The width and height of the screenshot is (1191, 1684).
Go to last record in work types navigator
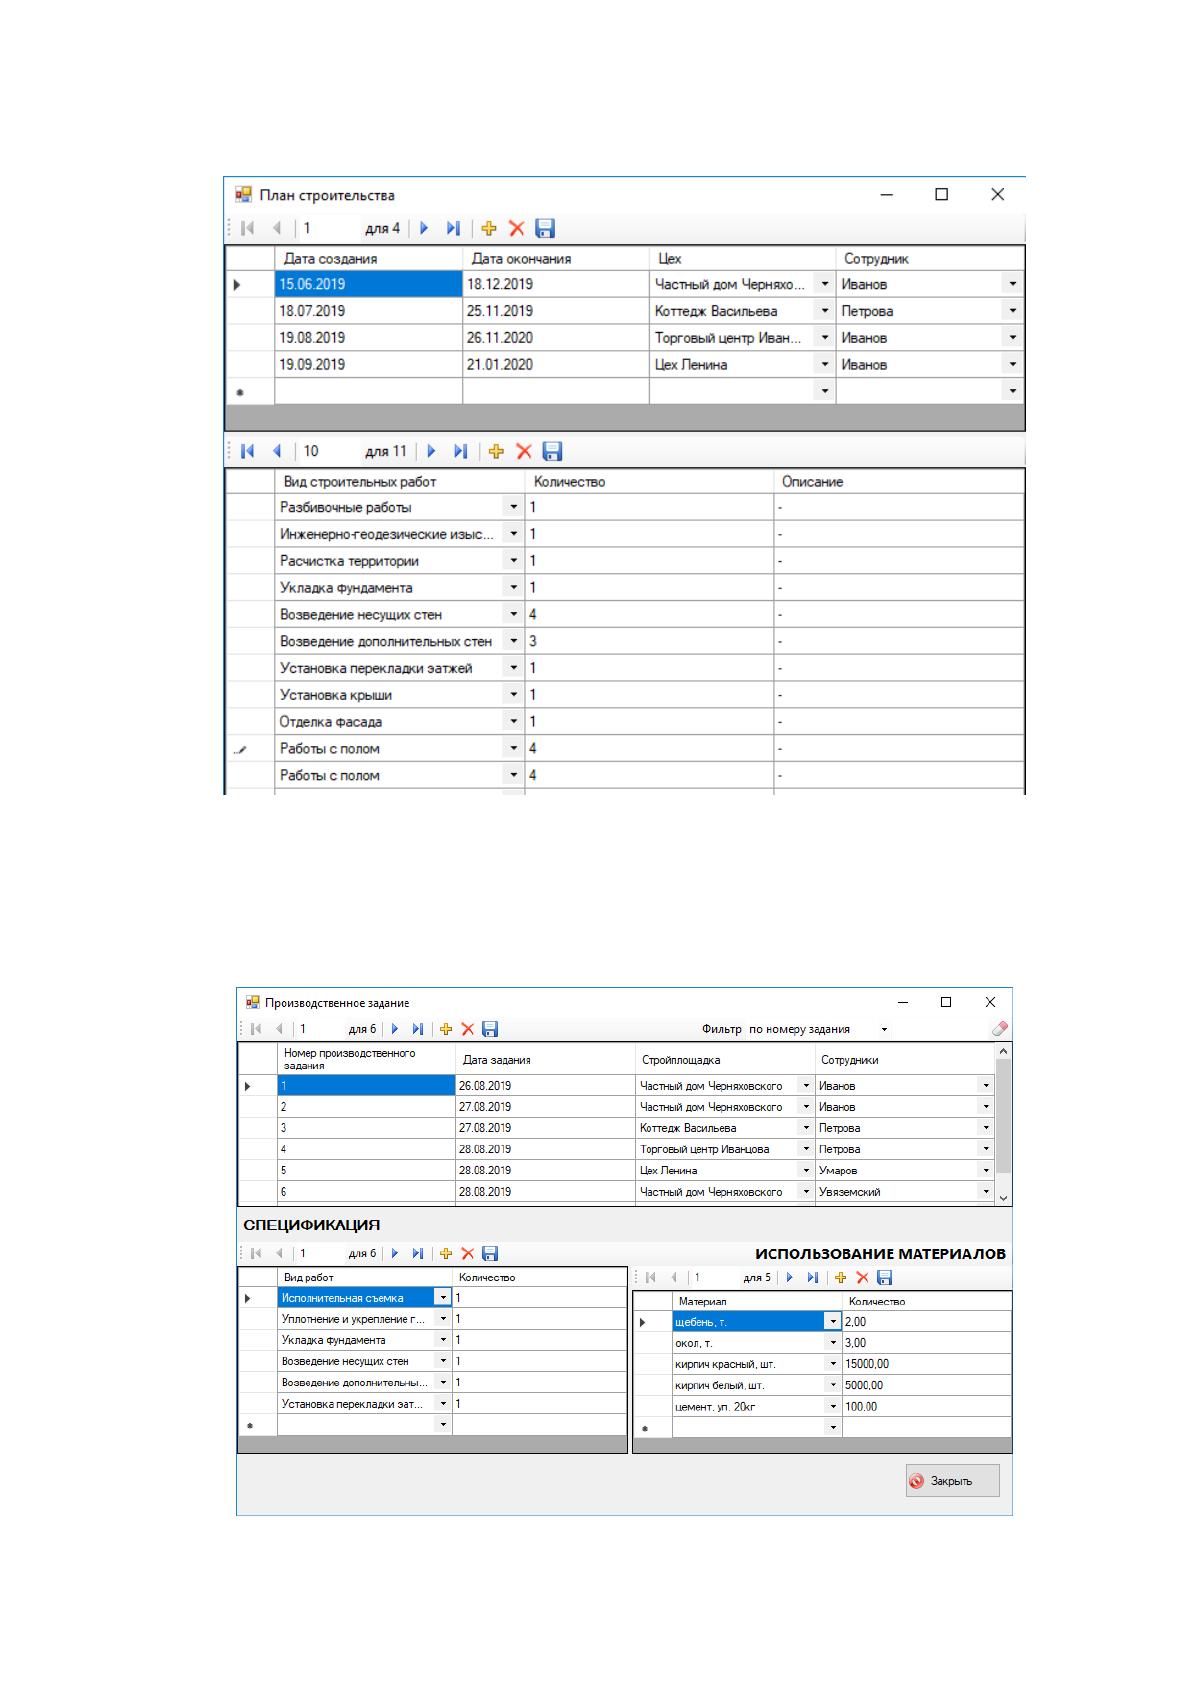[x=460, y=452]
